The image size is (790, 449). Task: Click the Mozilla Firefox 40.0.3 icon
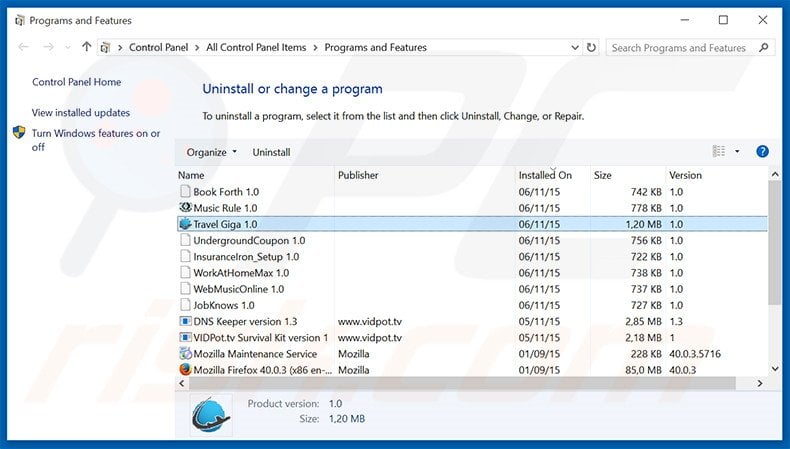coord(185,369)
